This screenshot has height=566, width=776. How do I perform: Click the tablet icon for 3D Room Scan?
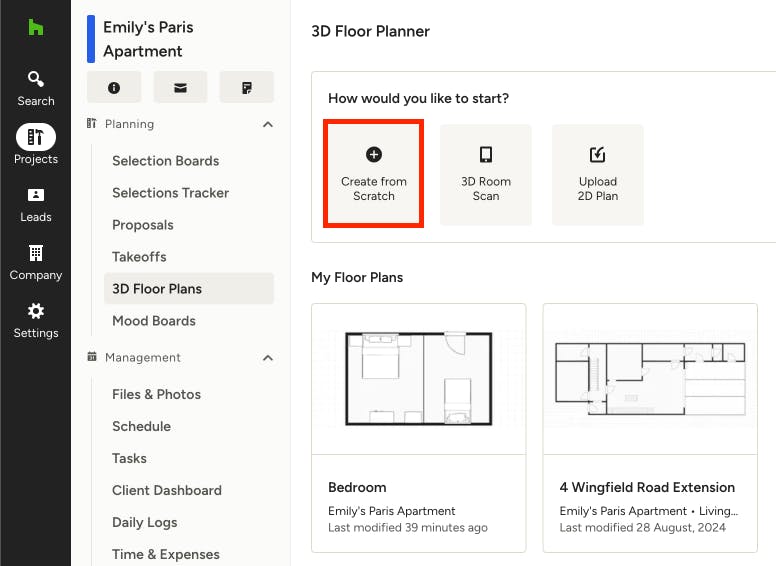tap(486, 154)
